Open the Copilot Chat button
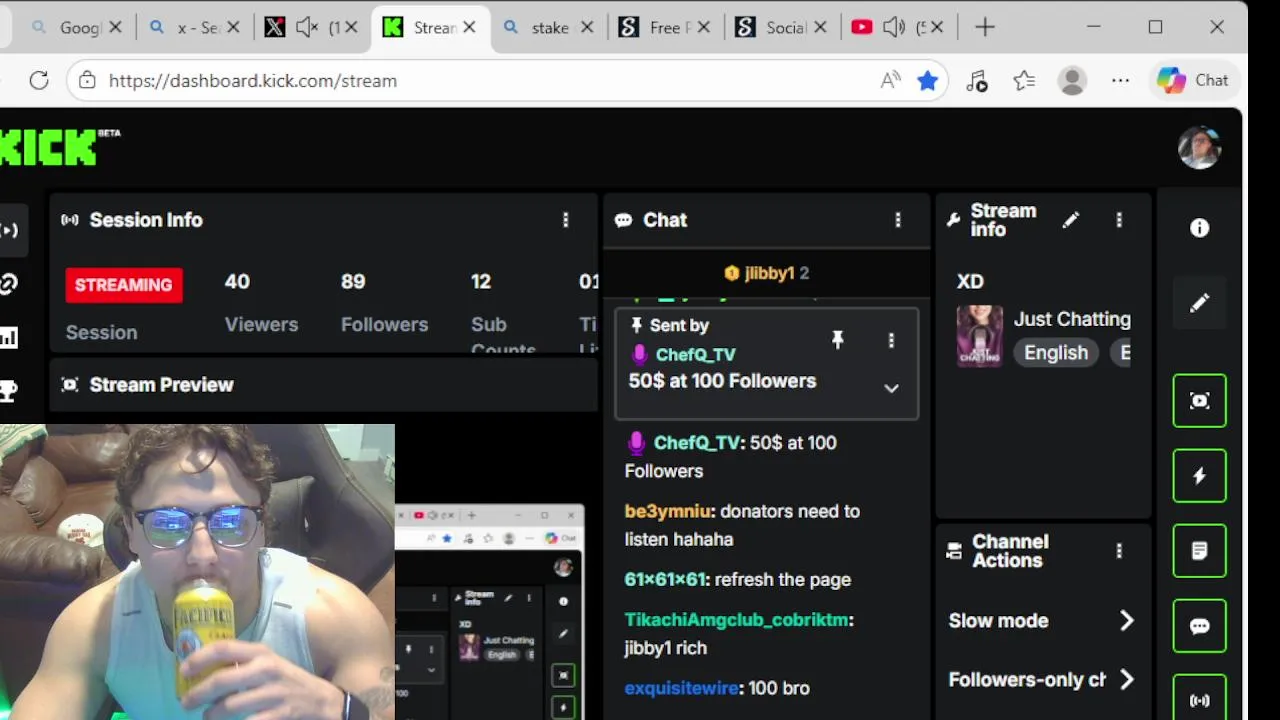1280x720 pixels. pos(1193,81)
